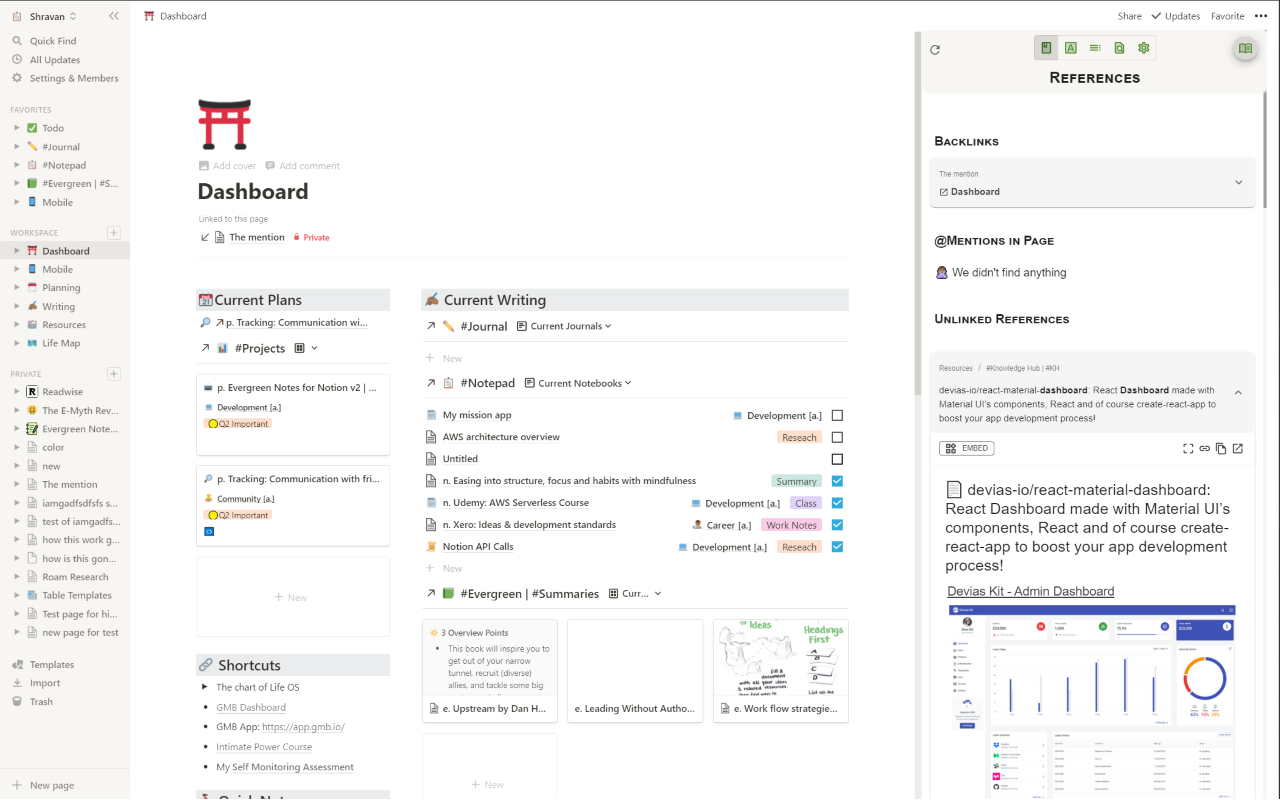Click the Trash icon in sidebar
Screen dimensions: 1280x800
(x=17, y=701)
